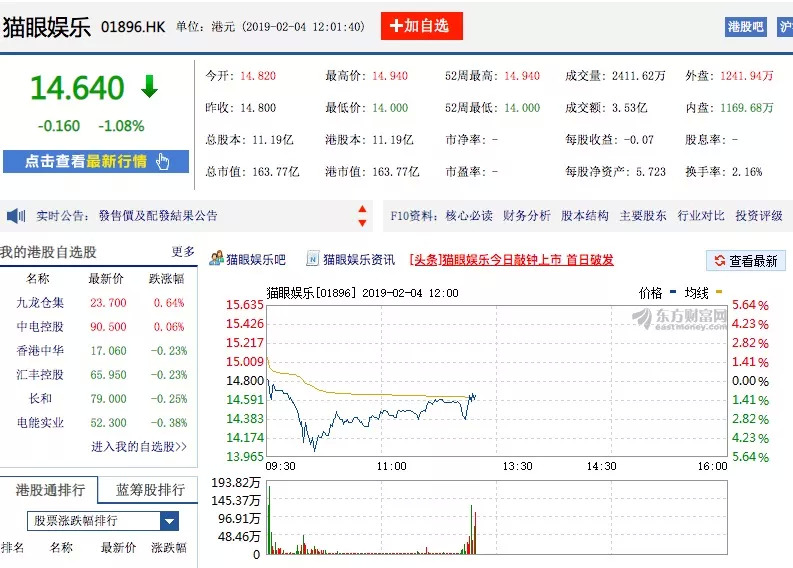Click the arrow button of the ranking dropdown
The width and height of the screenshot is (793, 568).
tap(169, 521)
